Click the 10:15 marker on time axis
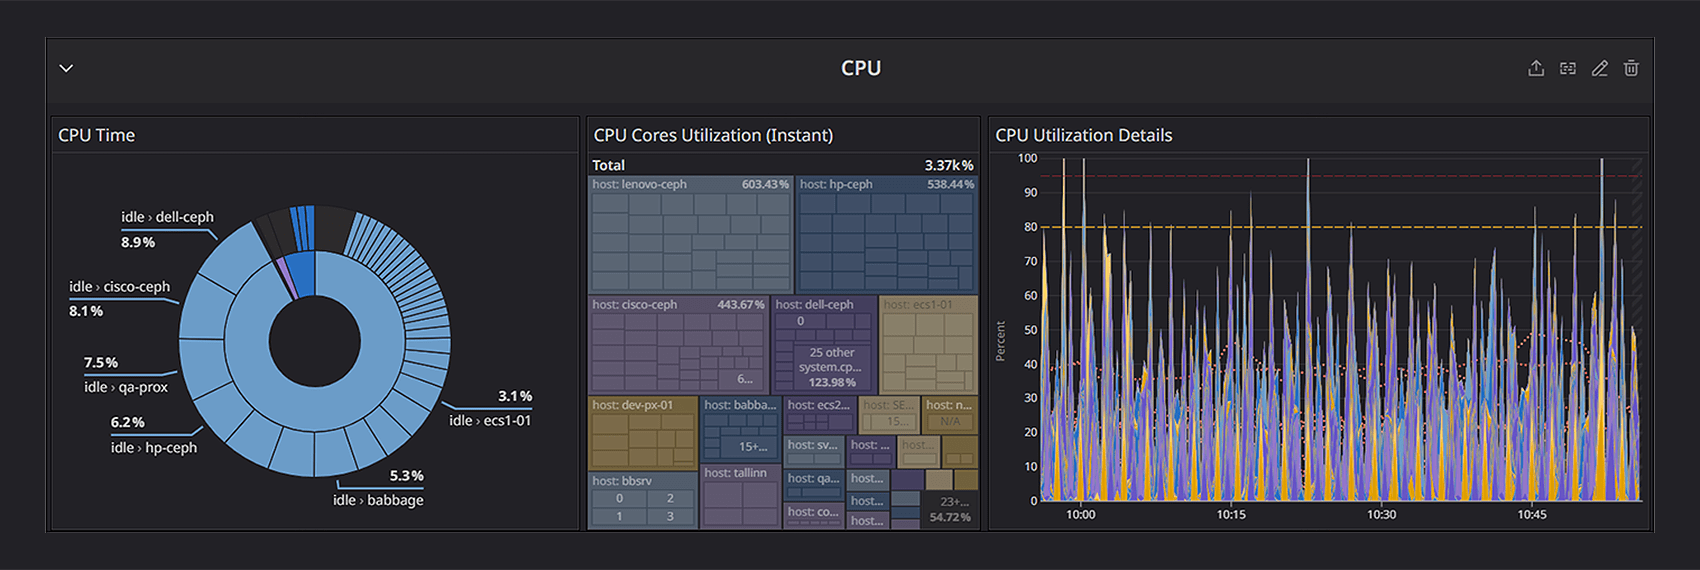 click(x=1231, y=514)
